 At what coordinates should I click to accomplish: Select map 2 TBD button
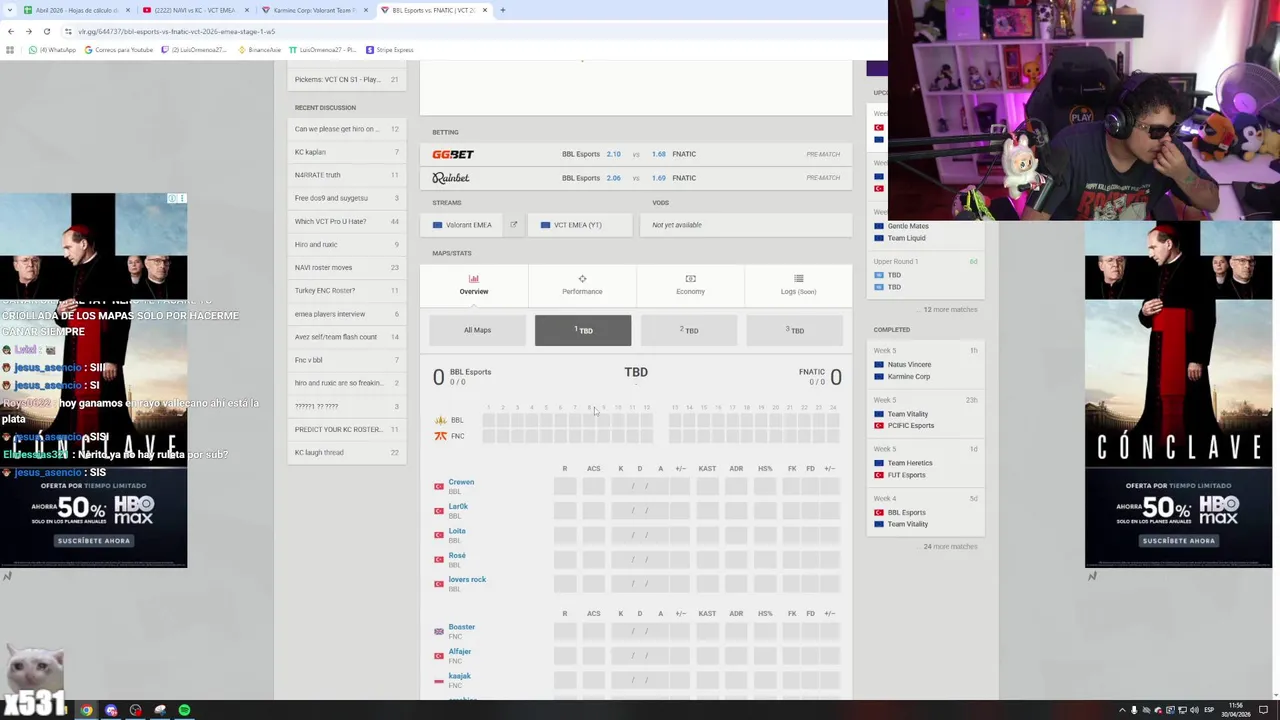point(689,330)
